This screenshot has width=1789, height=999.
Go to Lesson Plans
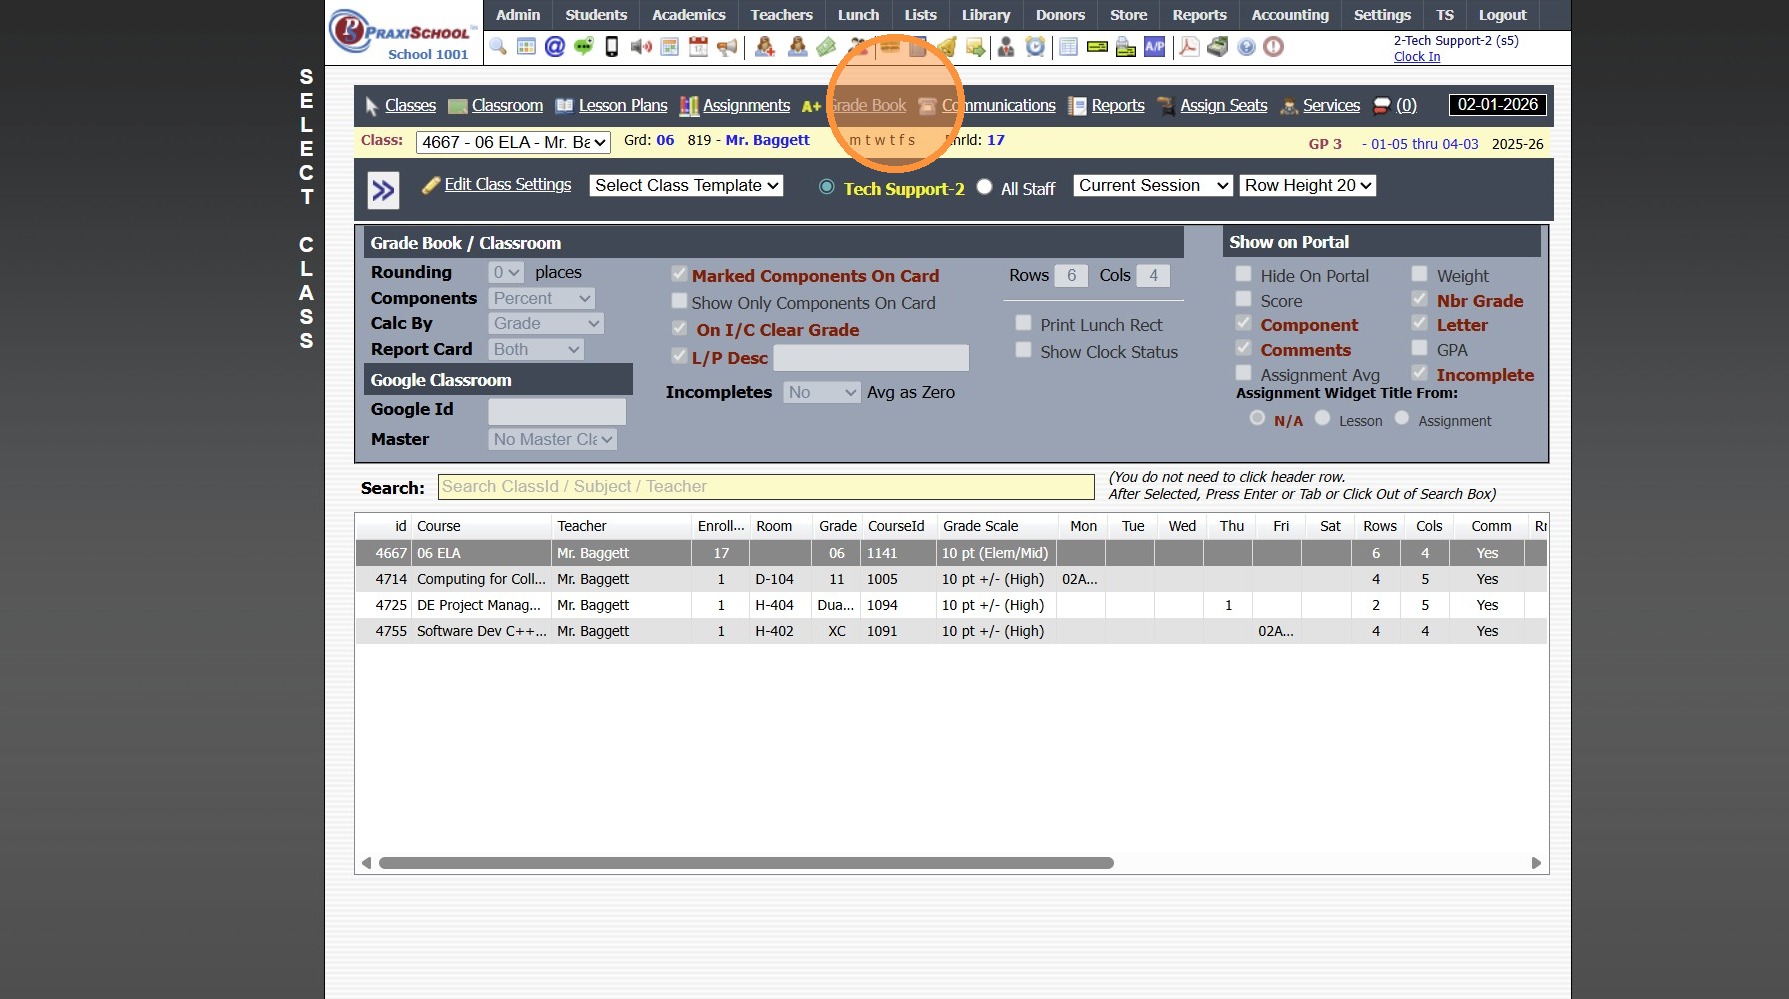(x=623, y=106)
